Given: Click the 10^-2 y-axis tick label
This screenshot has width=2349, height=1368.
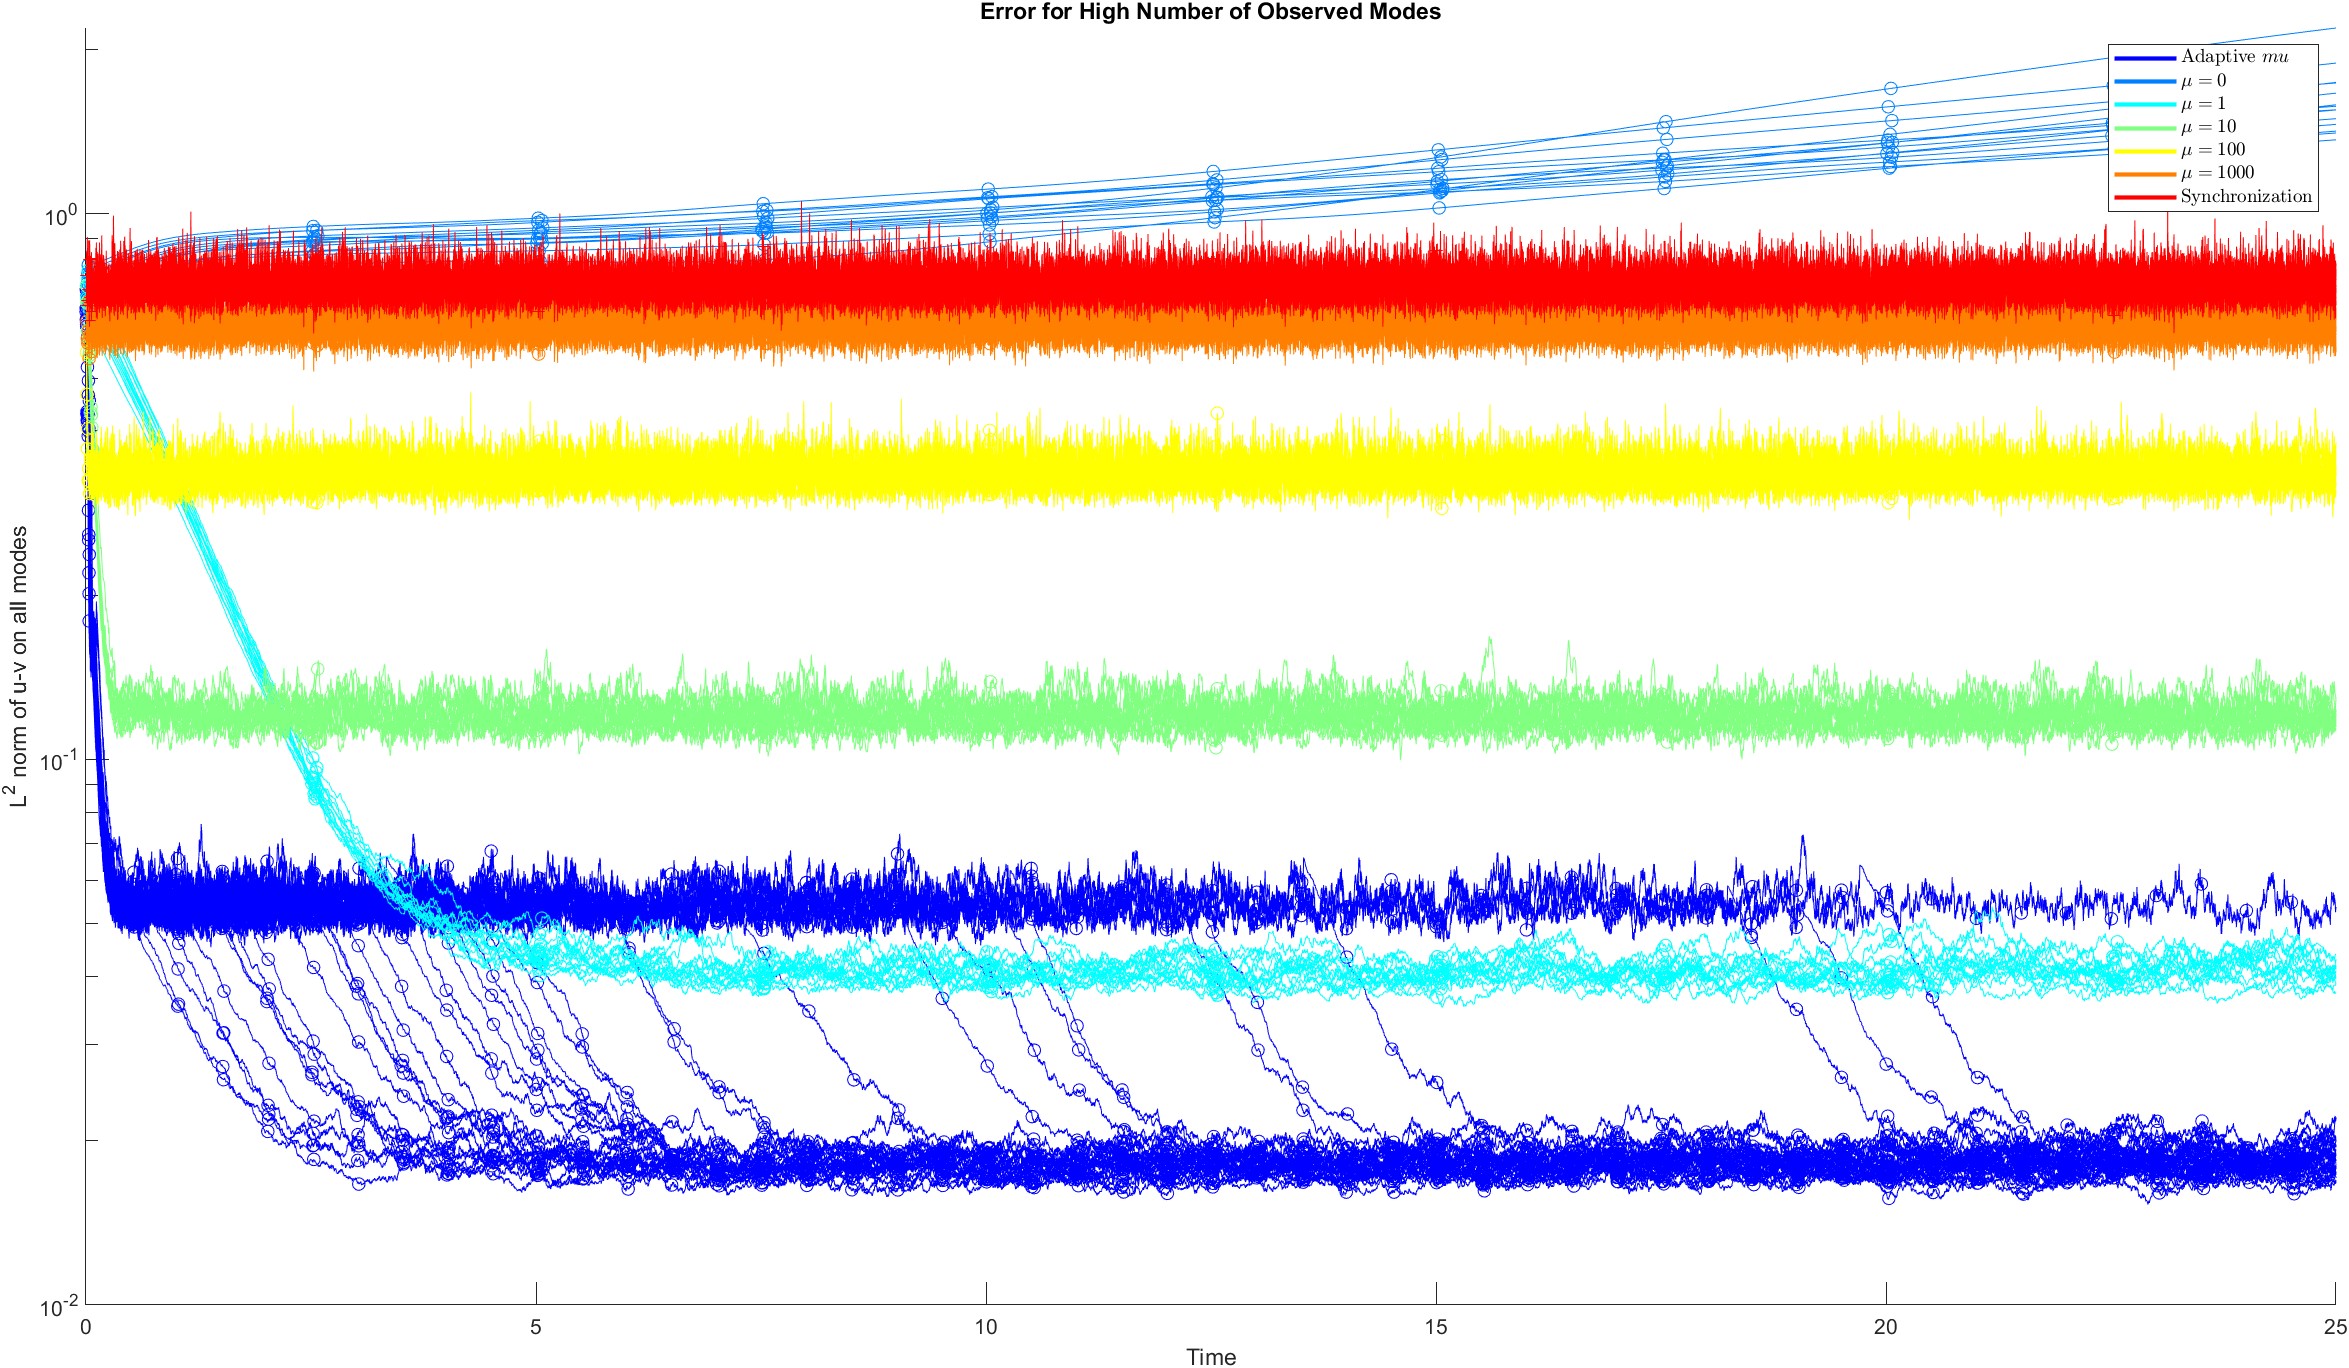Looking at the screenshot, I should click(57, 1307).
